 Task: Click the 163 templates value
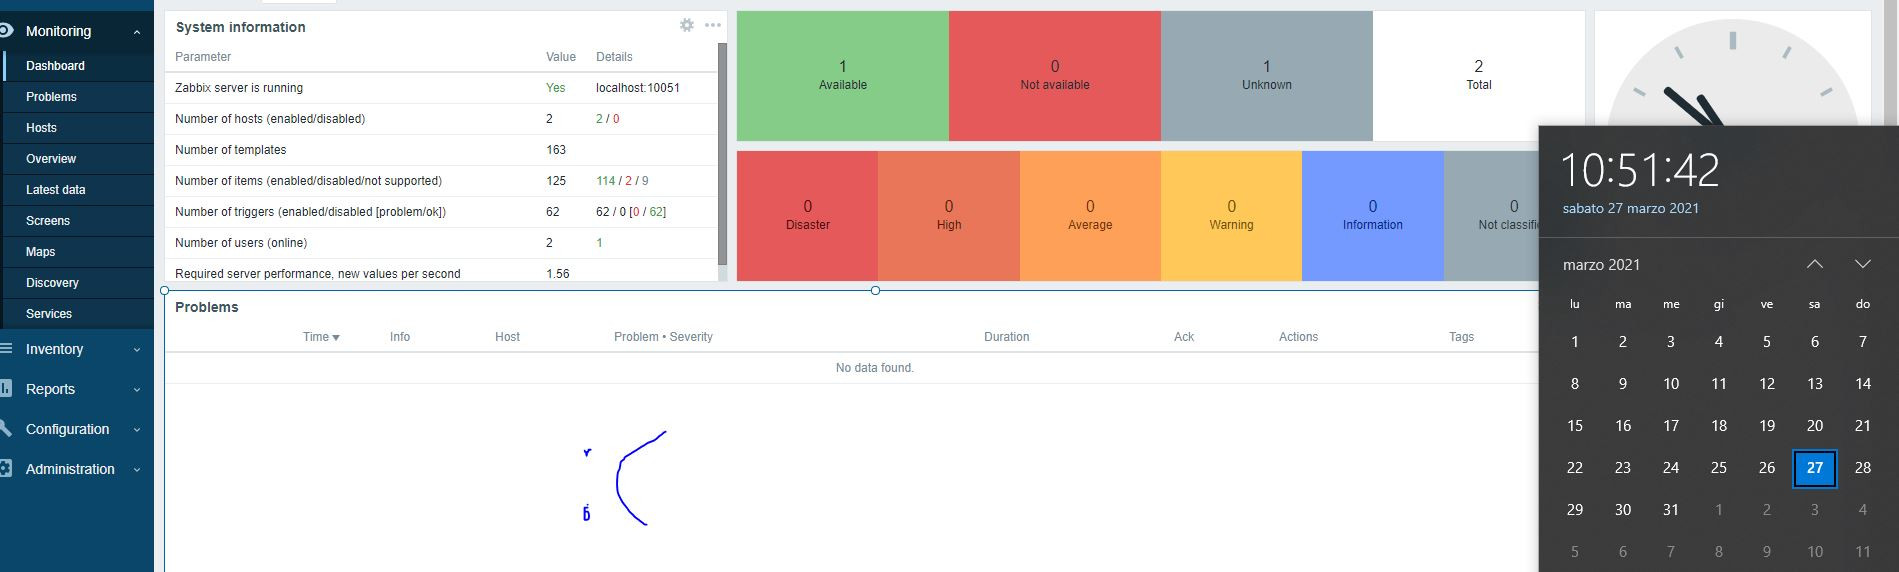556,150
